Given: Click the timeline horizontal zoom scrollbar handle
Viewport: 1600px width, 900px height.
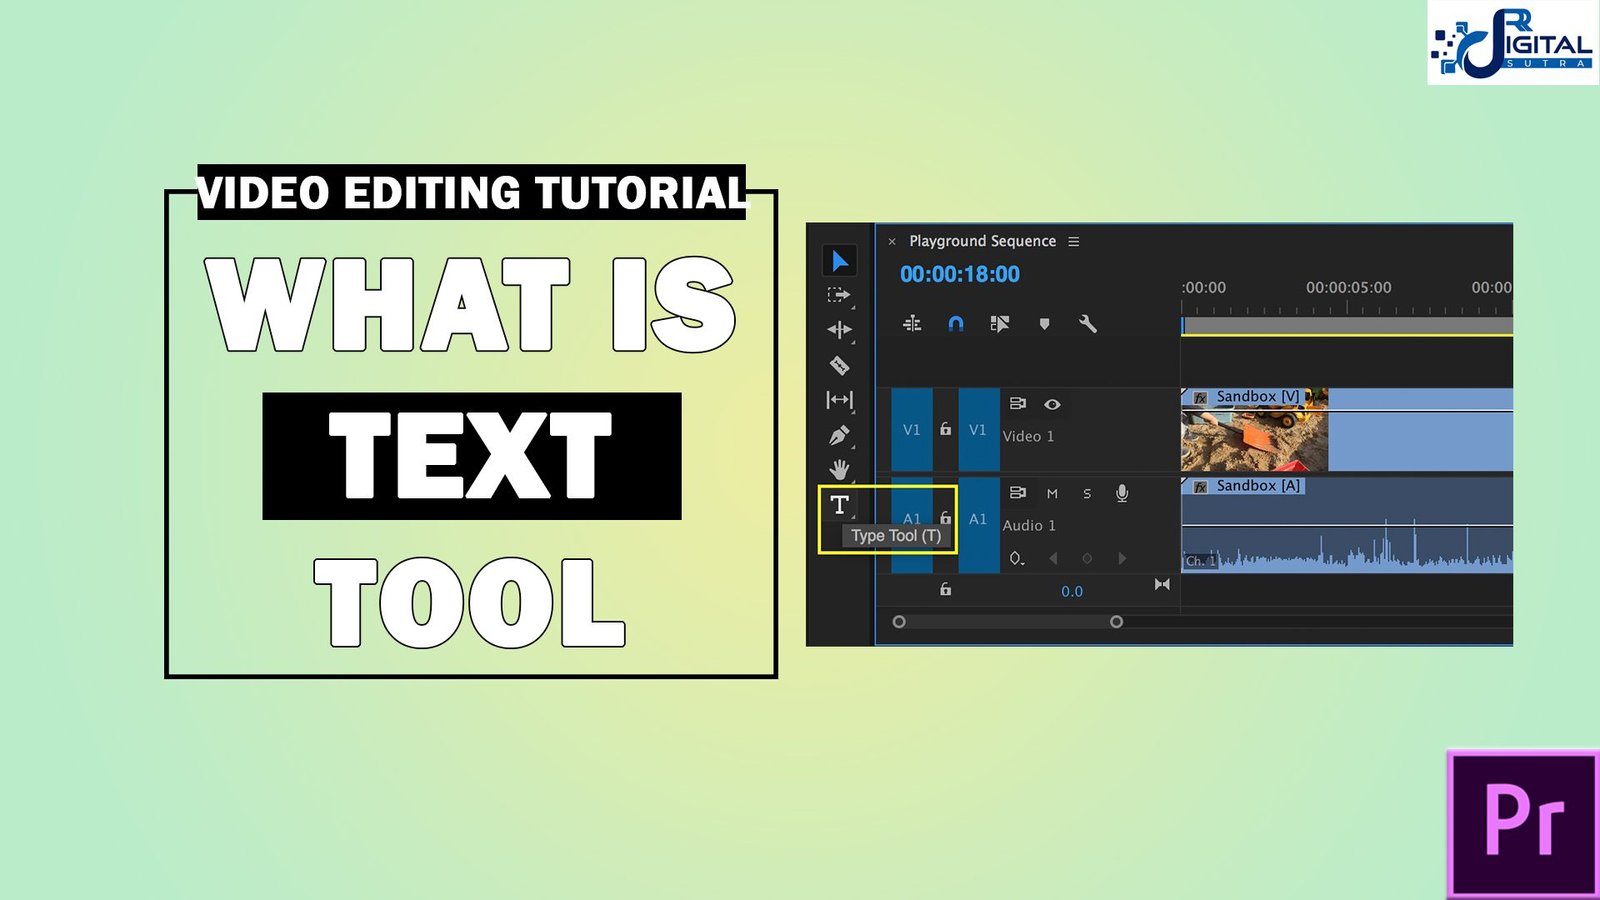Looking at the screenshot, I should pos(1118,621).
